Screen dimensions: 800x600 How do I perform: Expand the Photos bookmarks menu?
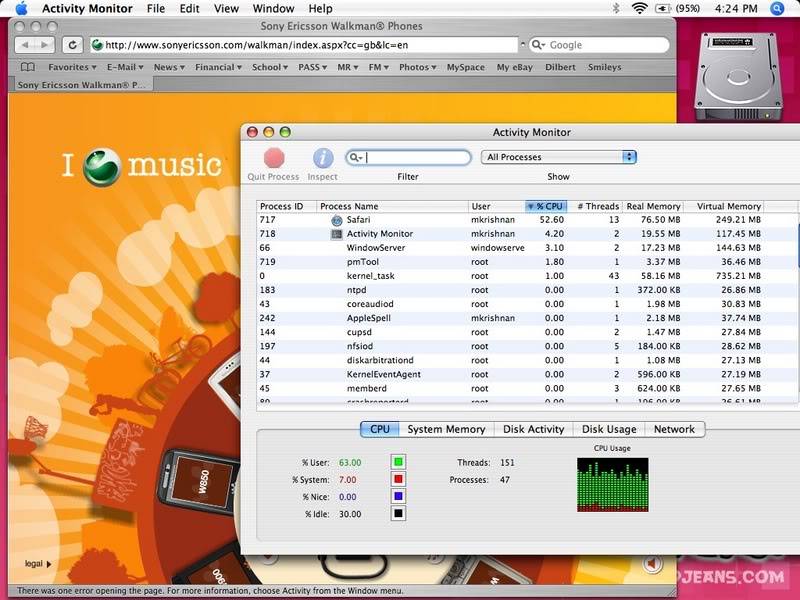pyautogui.click(x=417, y=67)
